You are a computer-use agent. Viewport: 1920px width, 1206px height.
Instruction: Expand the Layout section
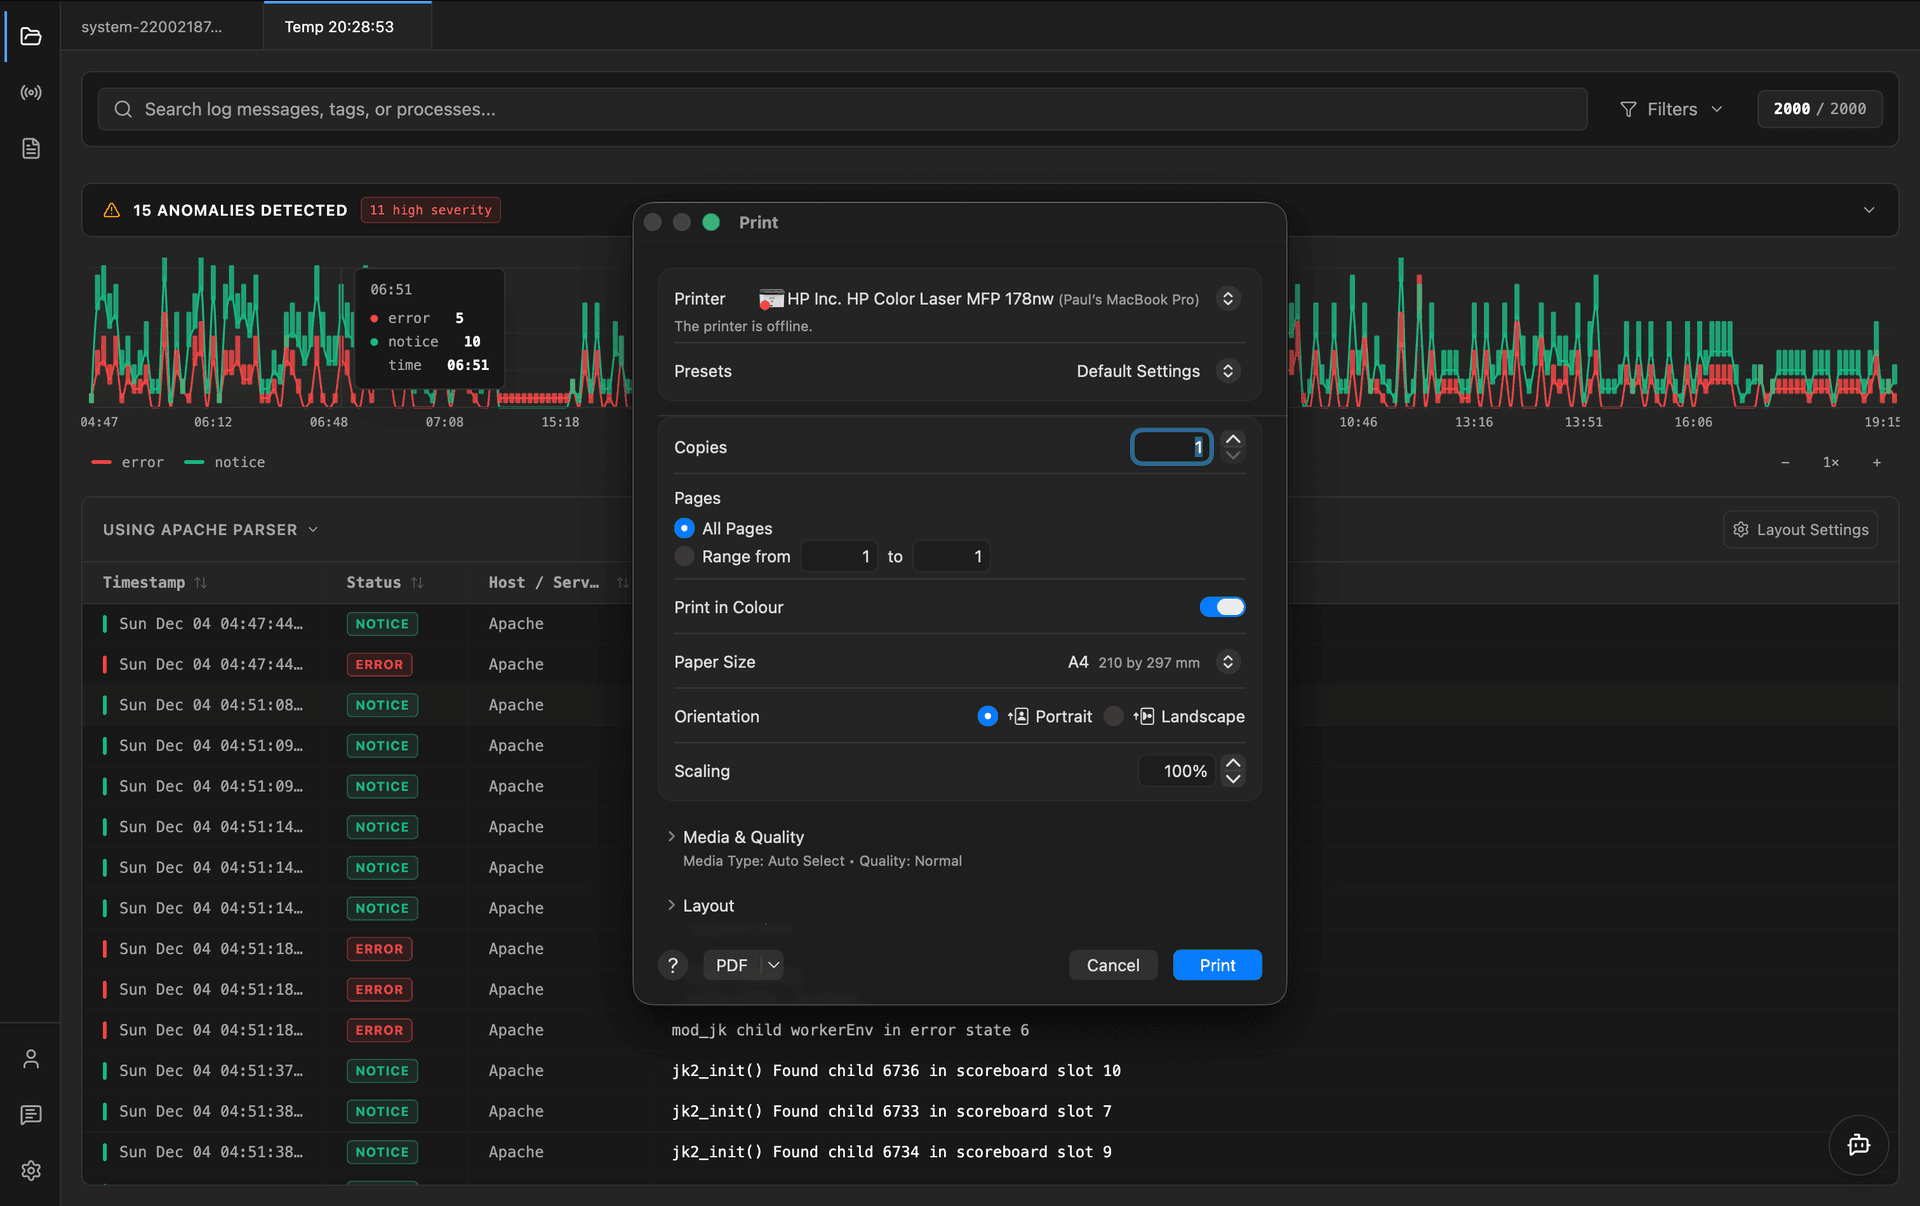[x=671, y=905]
